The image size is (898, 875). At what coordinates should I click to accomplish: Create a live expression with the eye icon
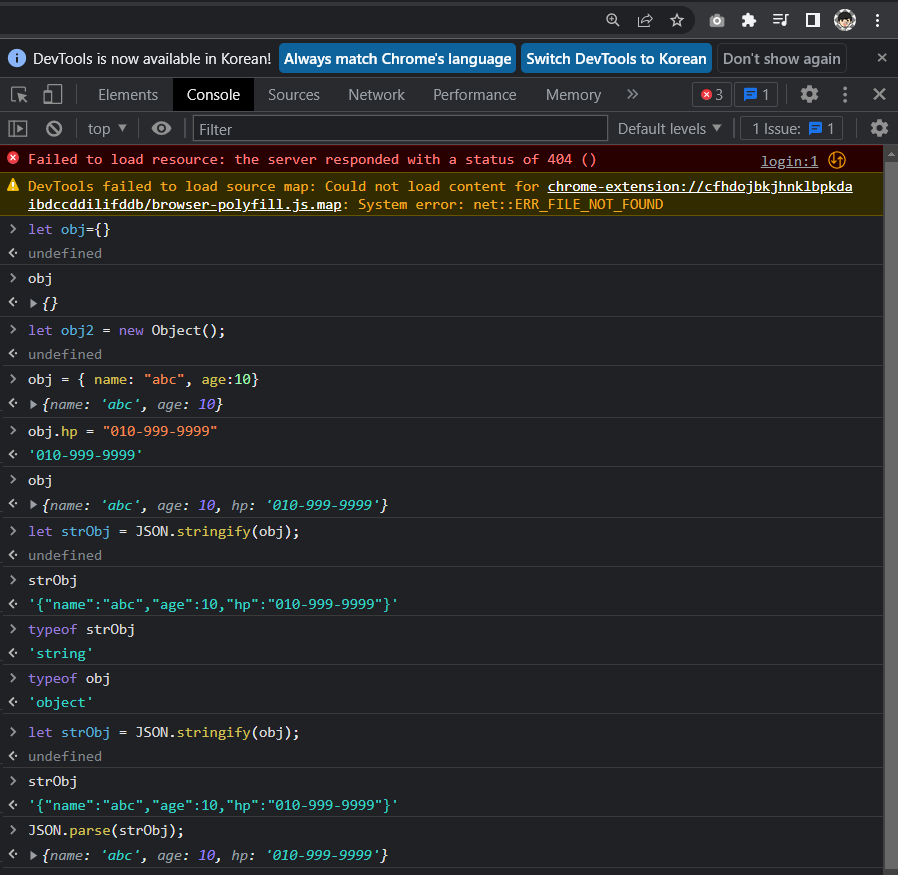(159, 128)
